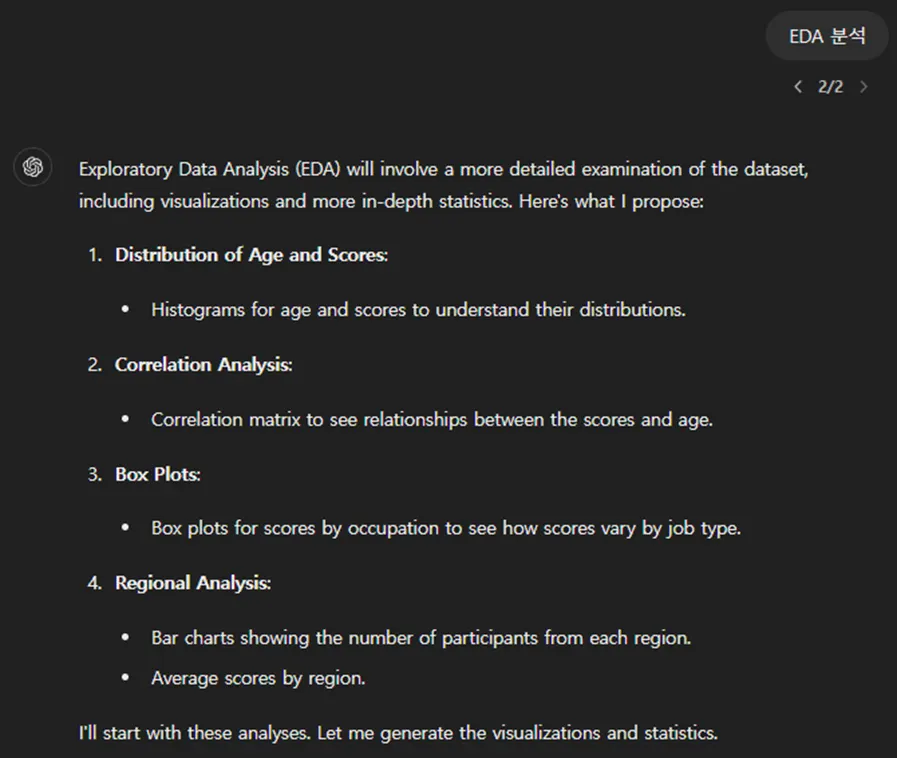Click the box plots by occupation bullet
Viewport: 897px width, 758px height.
(x=445, y=528)
